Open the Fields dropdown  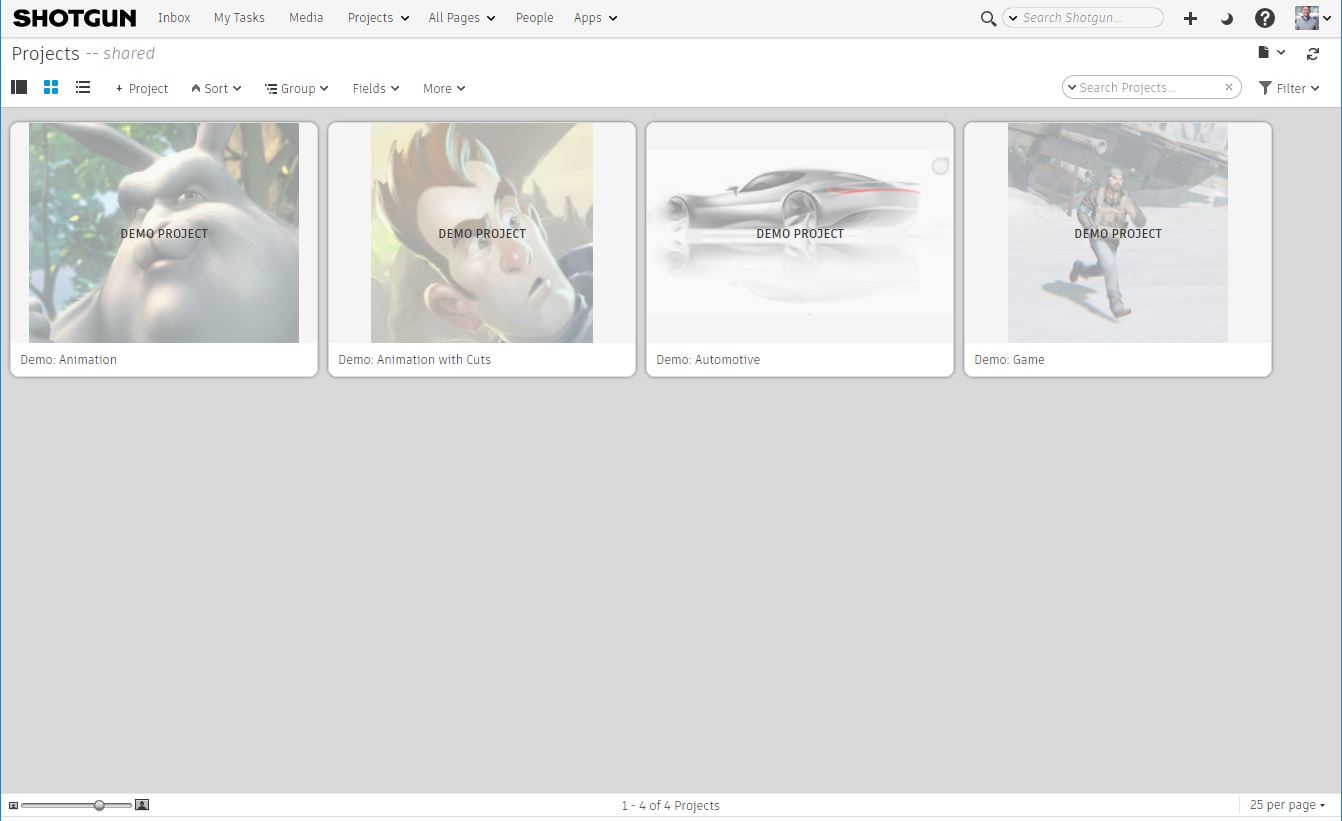376,88
